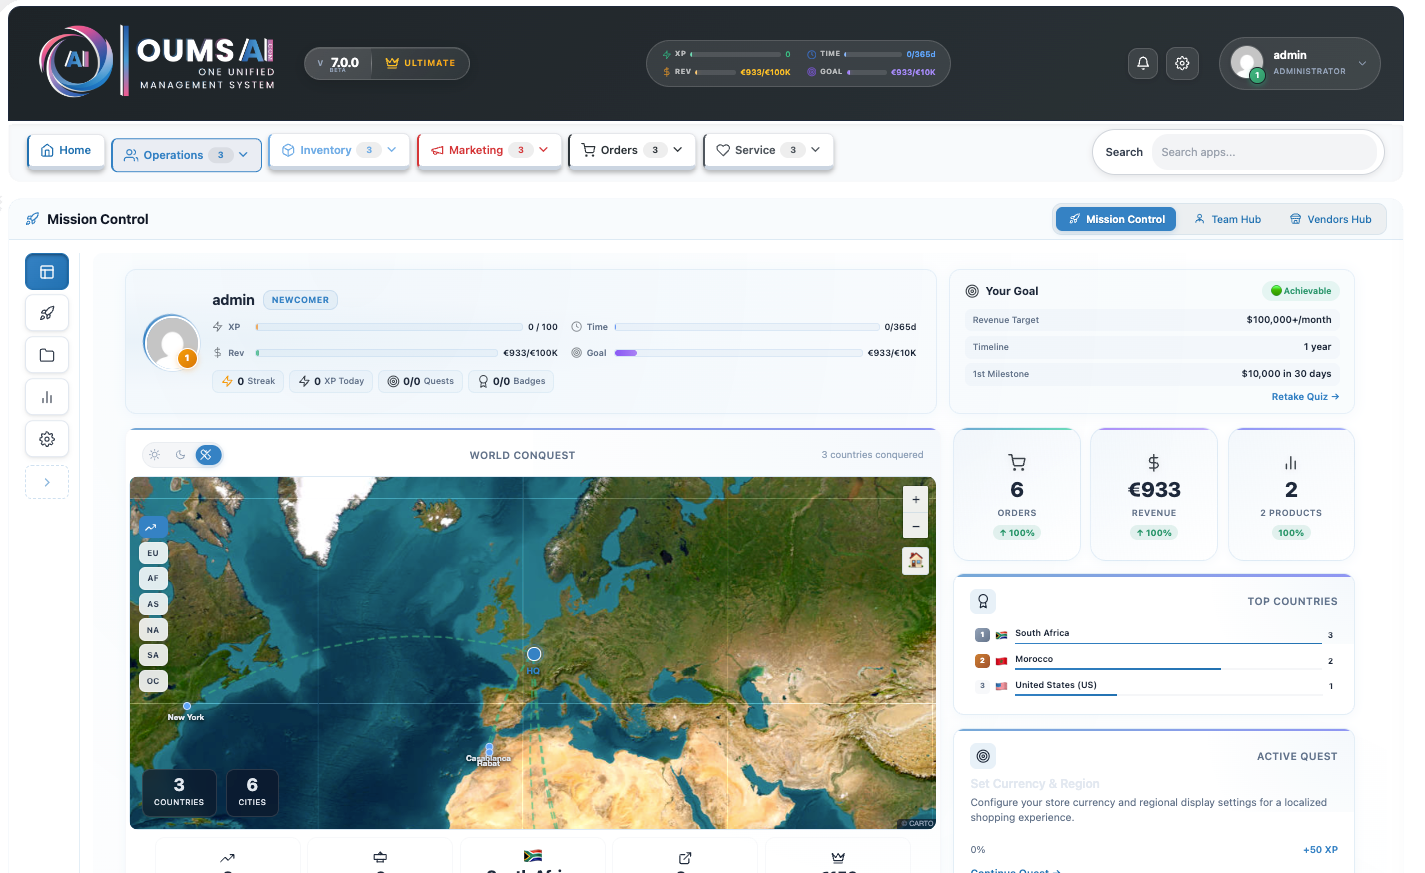Open the bar chart icon in the sidebar
The height and width of the screenshot is (873, 1425).
coord(47,397)
